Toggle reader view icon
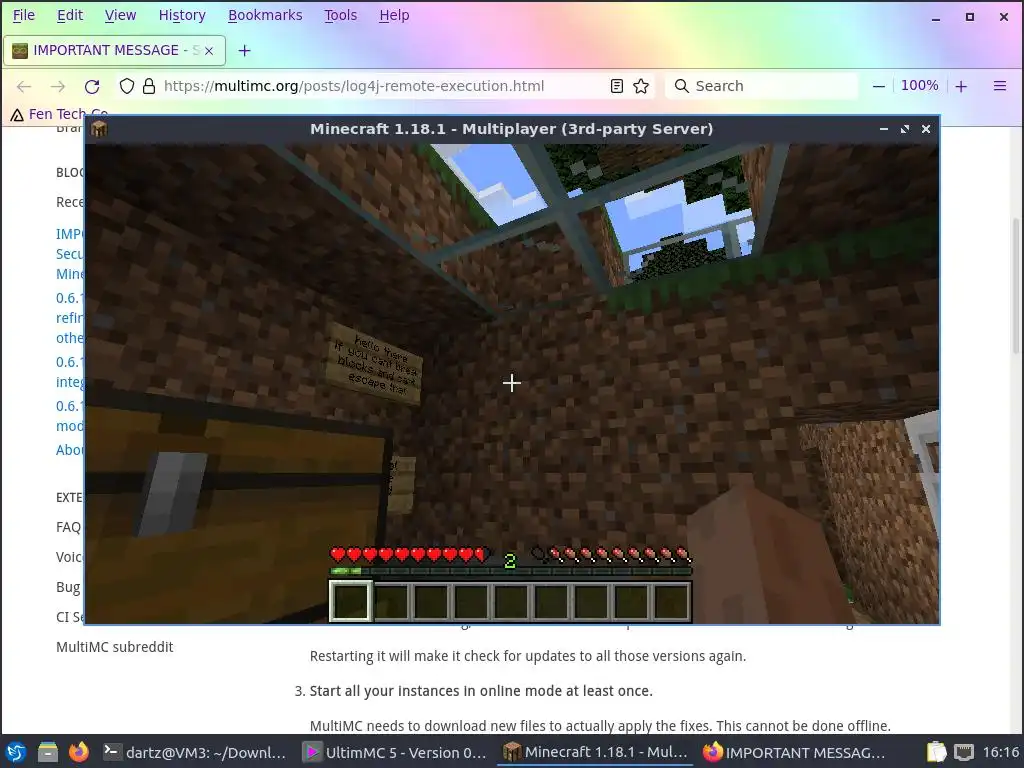The image size is (1024, 768). pos(616,86)
